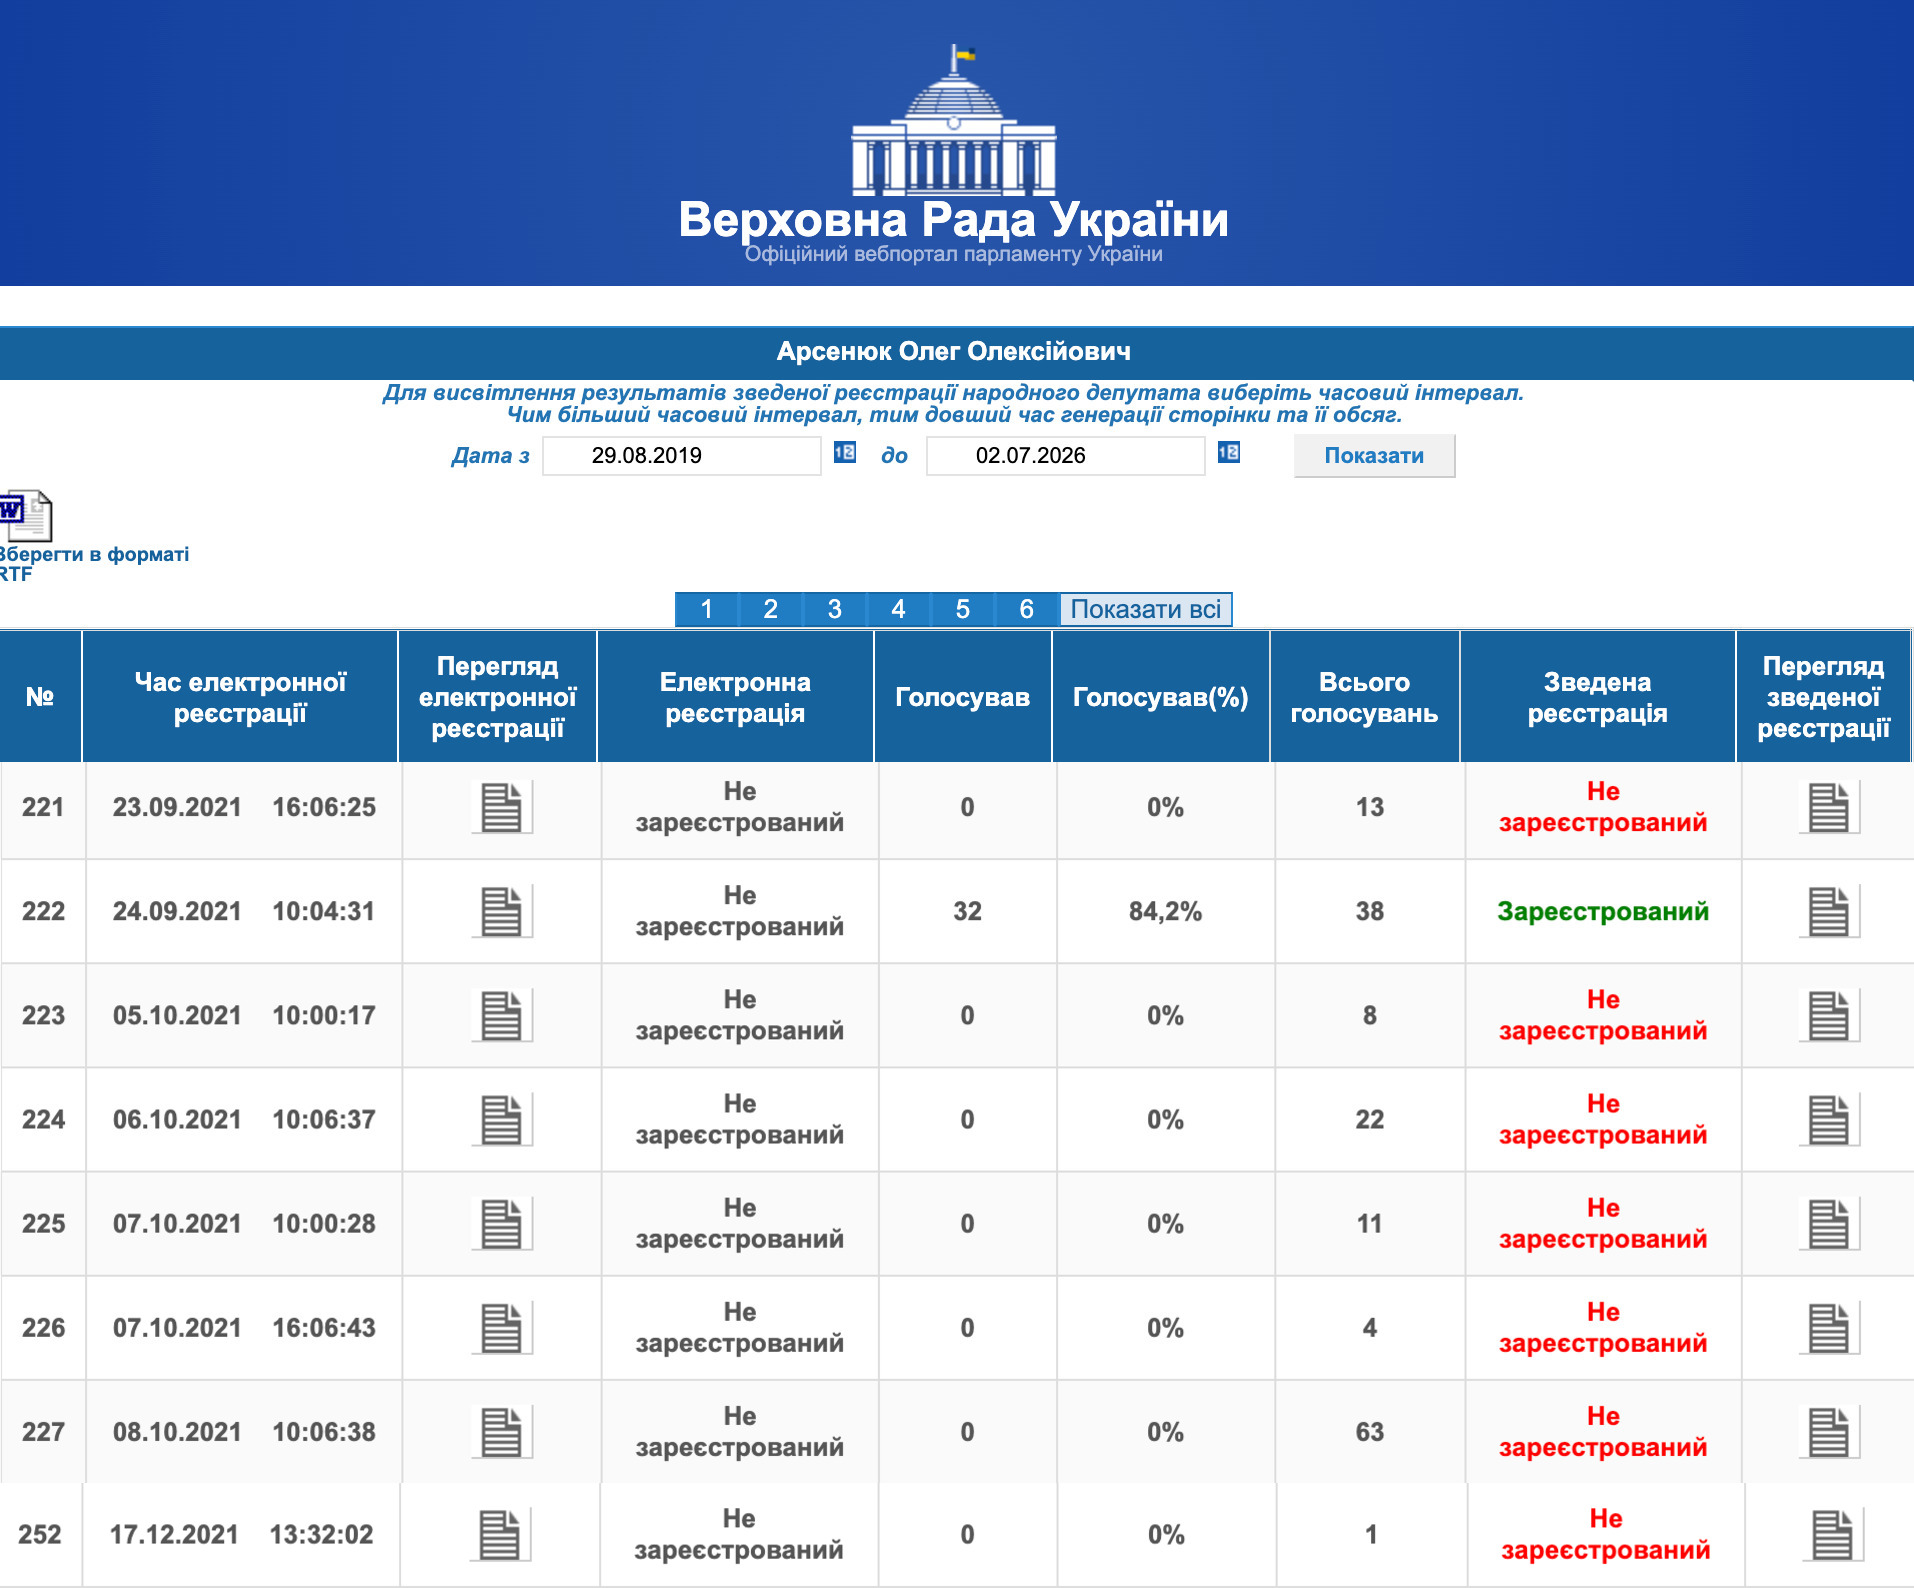This screenshot has height=1588, width=1914.
Task: Select date cell 07.10.2021 10:00:28
Action: [244, 1223]
